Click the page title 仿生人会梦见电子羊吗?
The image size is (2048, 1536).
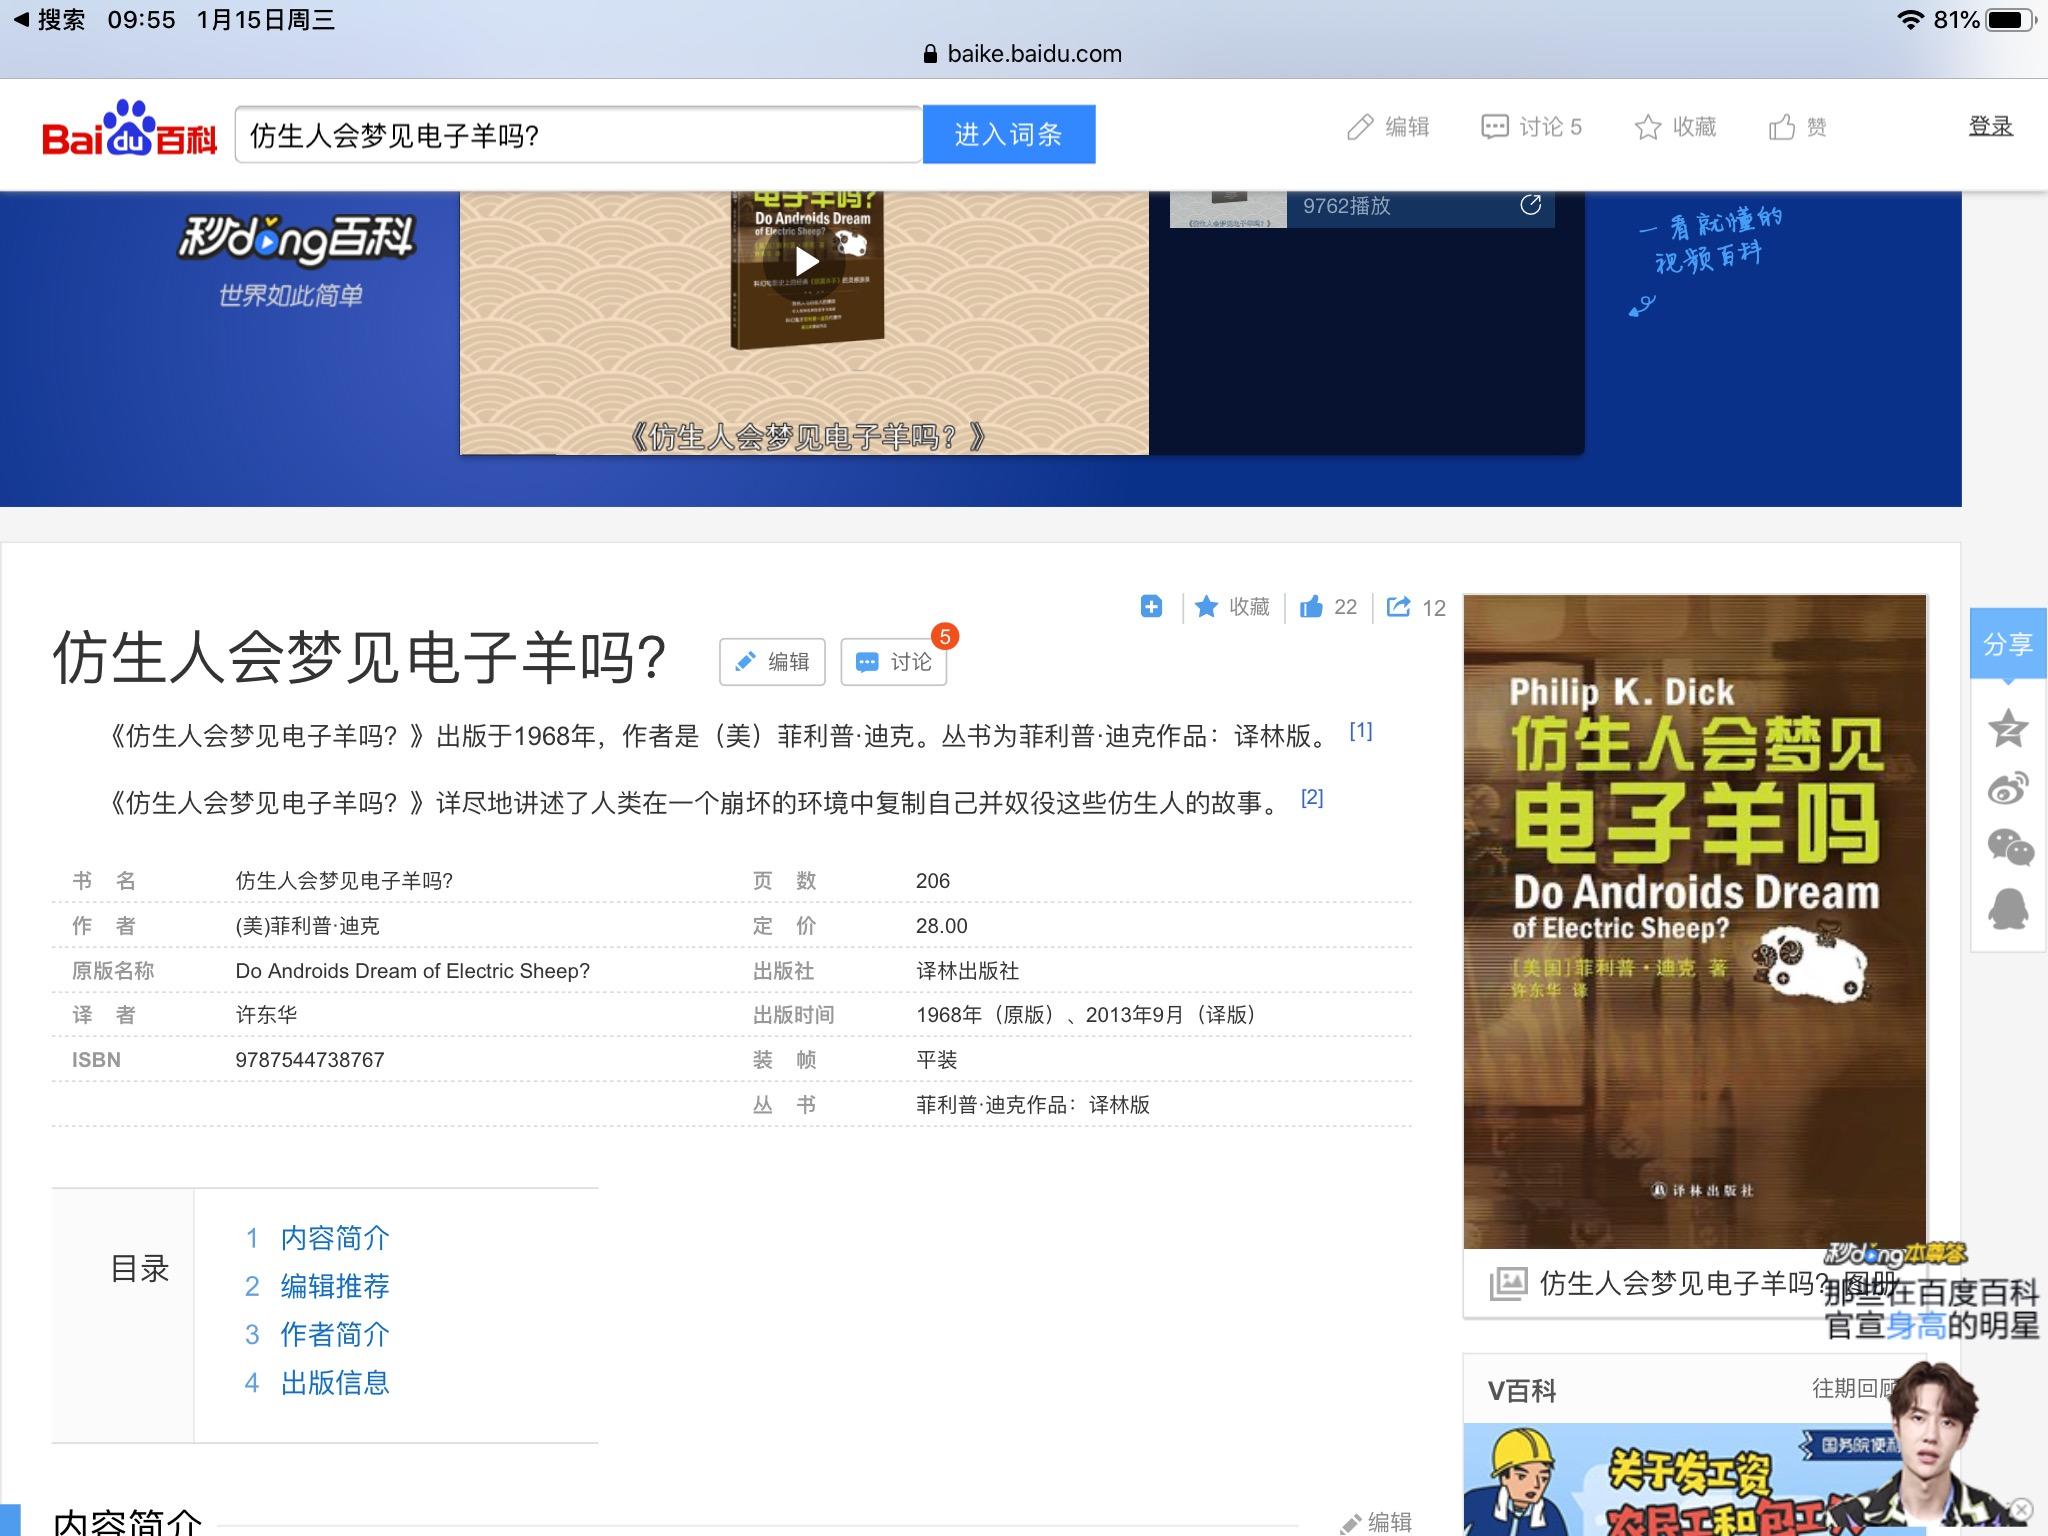(359, 659)
